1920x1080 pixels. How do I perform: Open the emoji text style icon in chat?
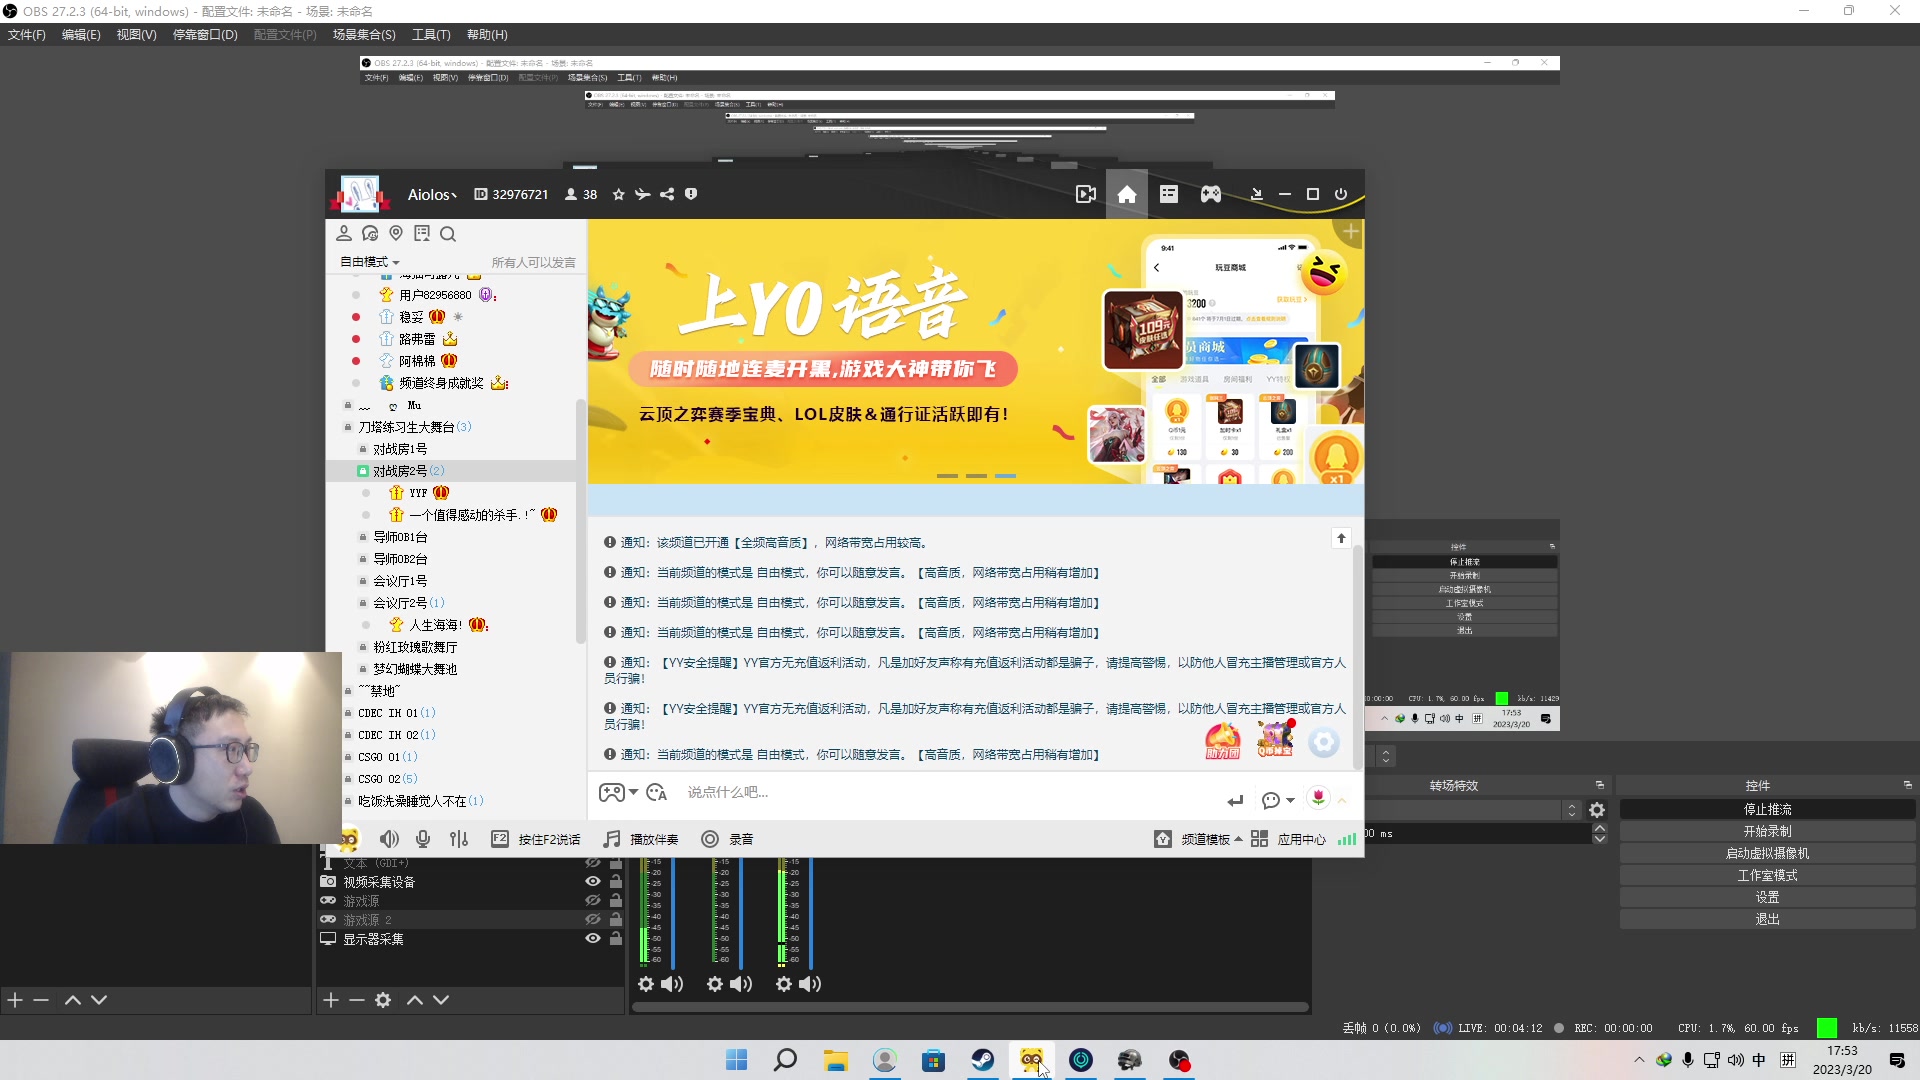point(657,793)
